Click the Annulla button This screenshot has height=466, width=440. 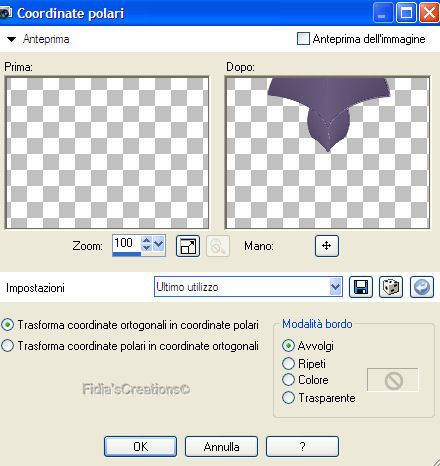[221, 446]
